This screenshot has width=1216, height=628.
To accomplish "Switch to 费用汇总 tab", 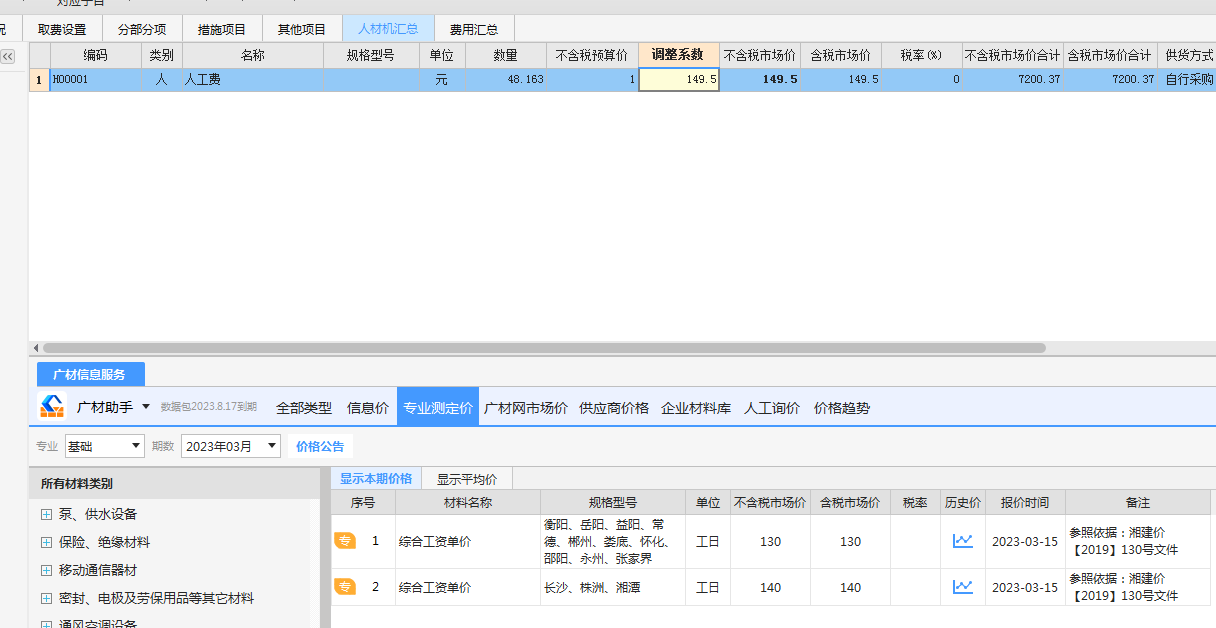I will click(474, 29).
